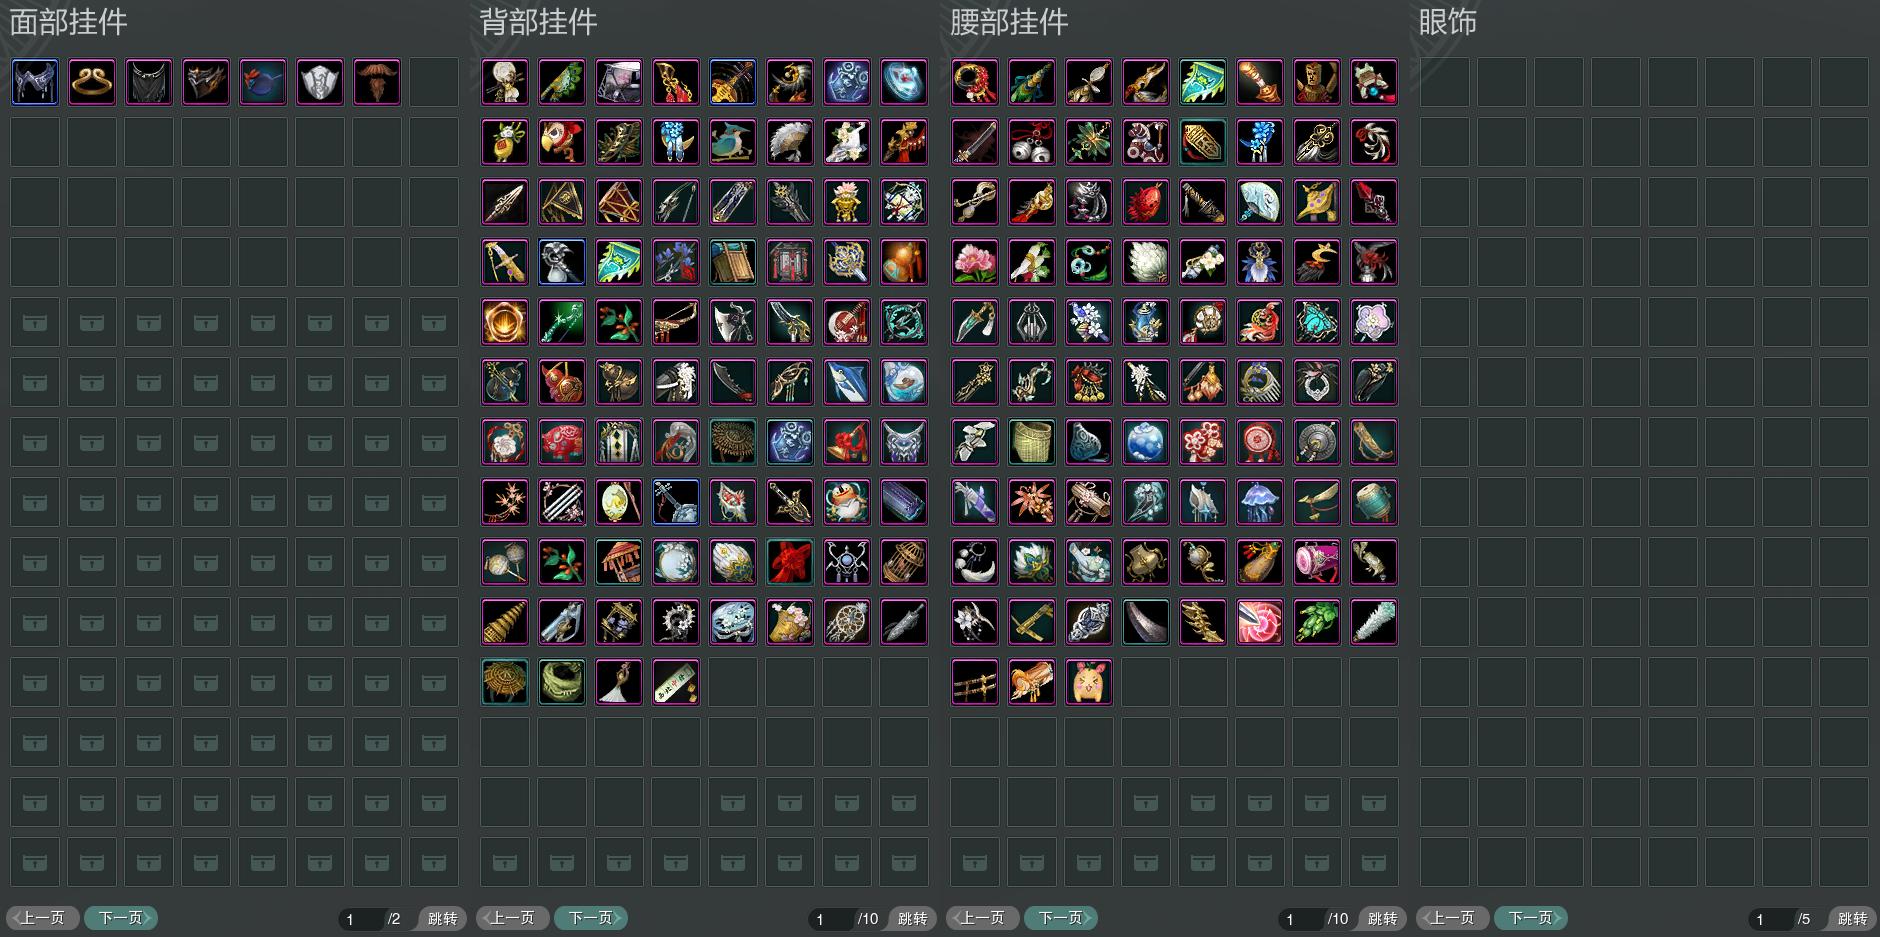Select the woven bamboo basket waist accessory
Viewport: 1880px width, 937px height.
pos(1032,442)
